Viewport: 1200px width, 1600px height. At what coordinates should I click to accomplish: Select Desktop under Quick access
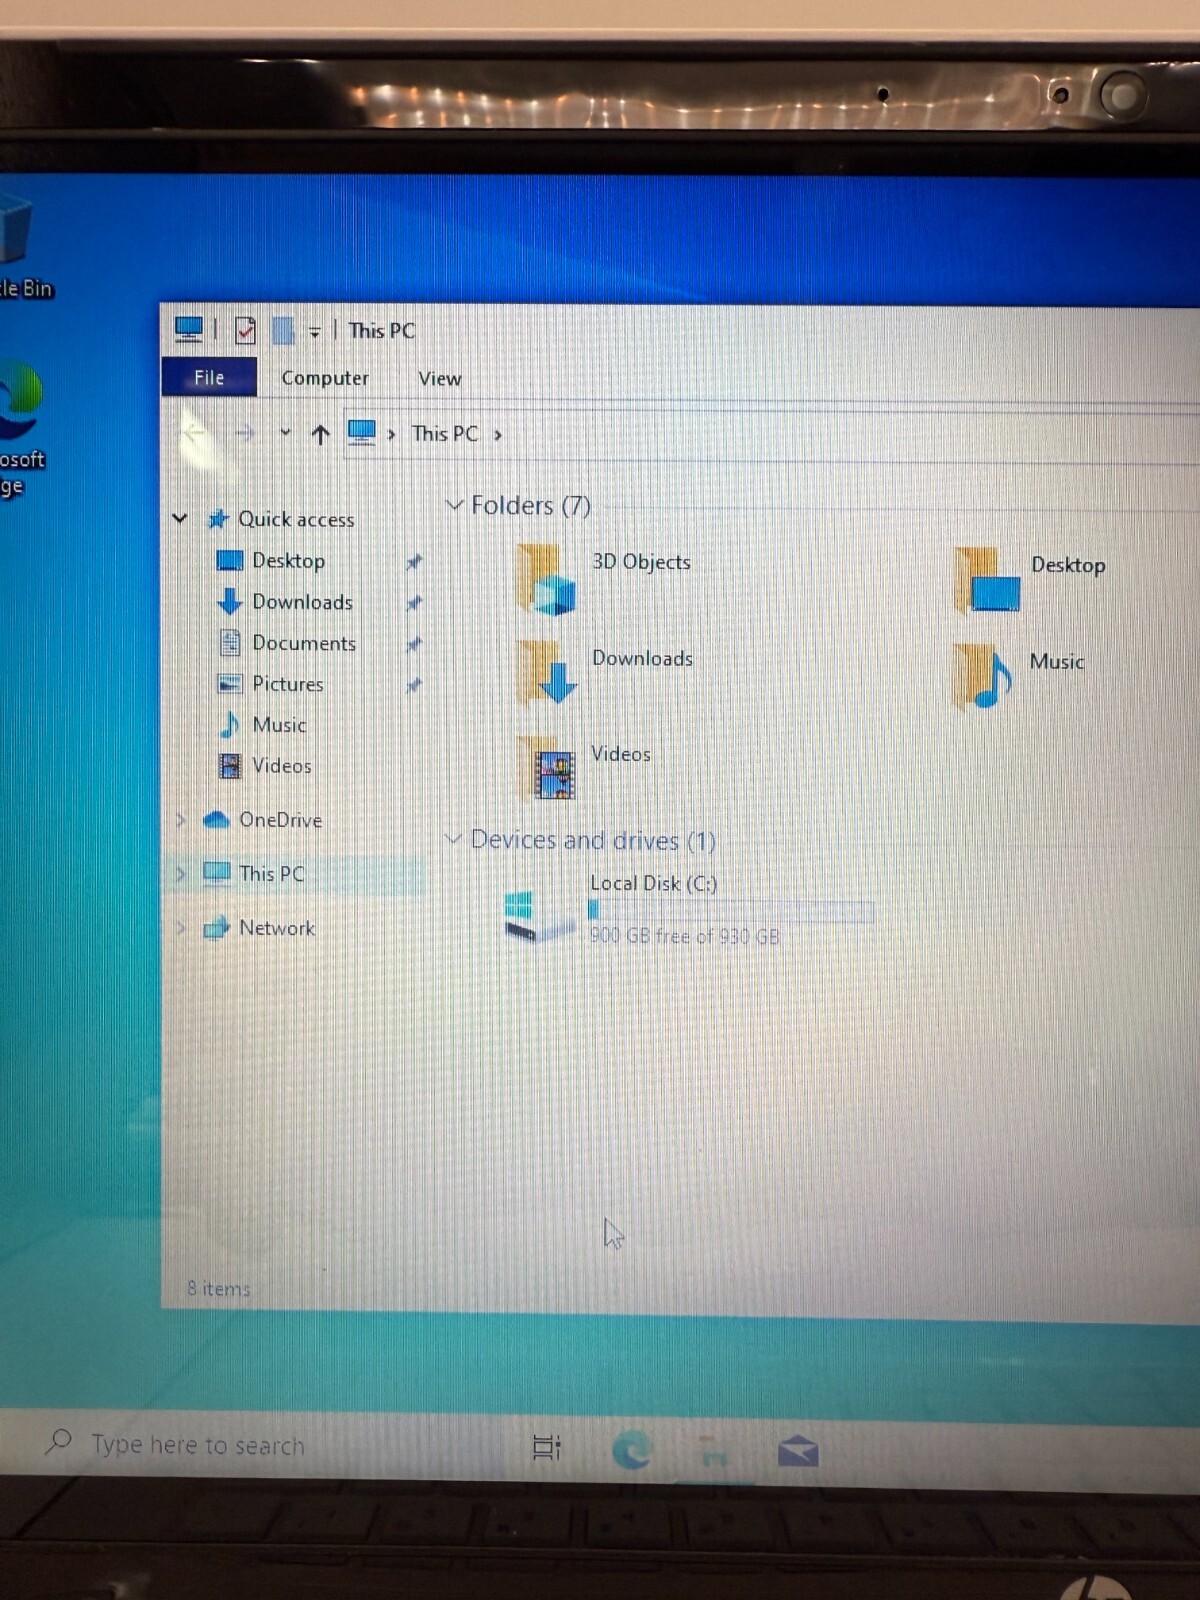tap(288, 560)
